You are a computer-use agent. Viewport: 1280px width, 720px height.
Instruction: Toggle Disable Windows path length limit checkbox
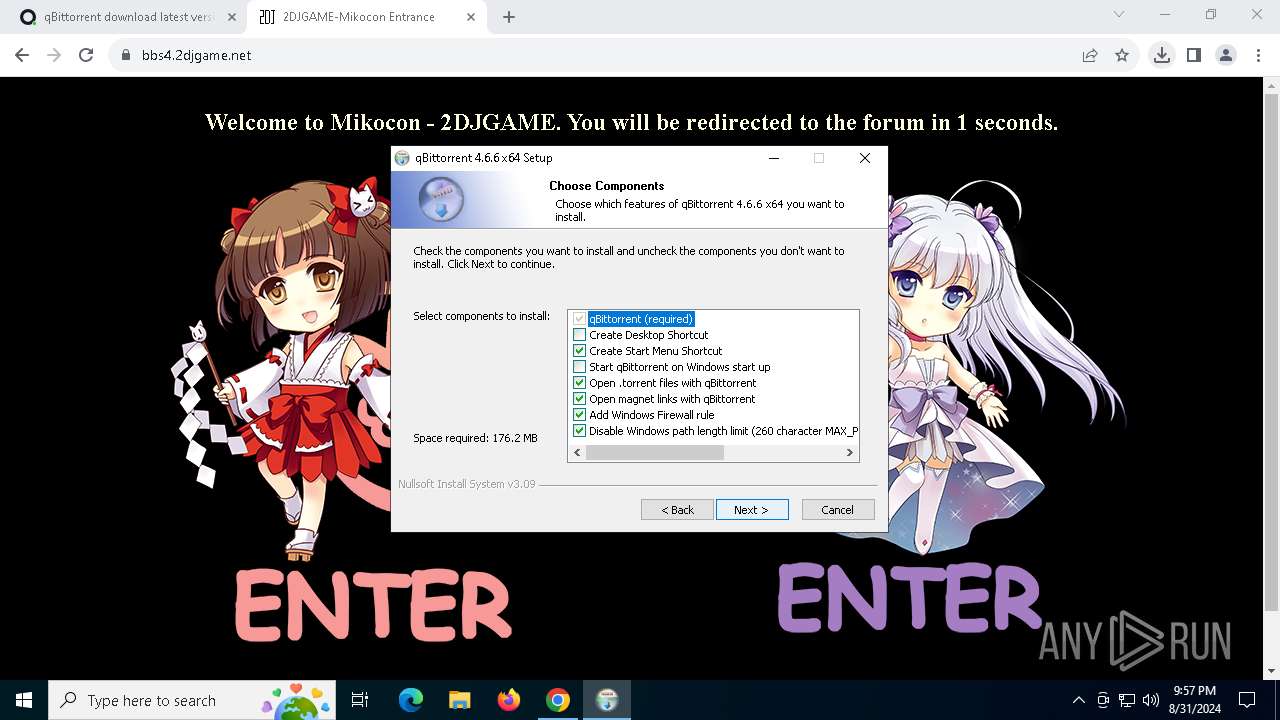click(x=579, y=431)
